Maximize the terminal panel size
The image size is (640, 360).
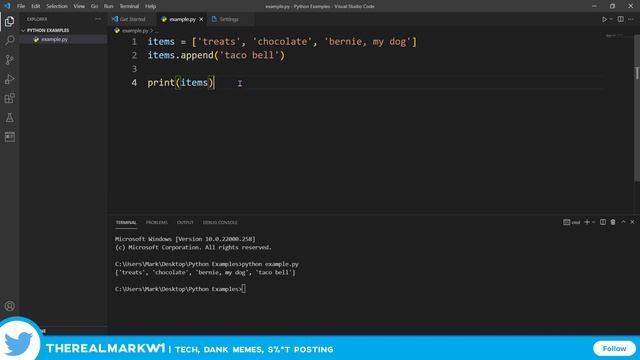pos(623,222)
